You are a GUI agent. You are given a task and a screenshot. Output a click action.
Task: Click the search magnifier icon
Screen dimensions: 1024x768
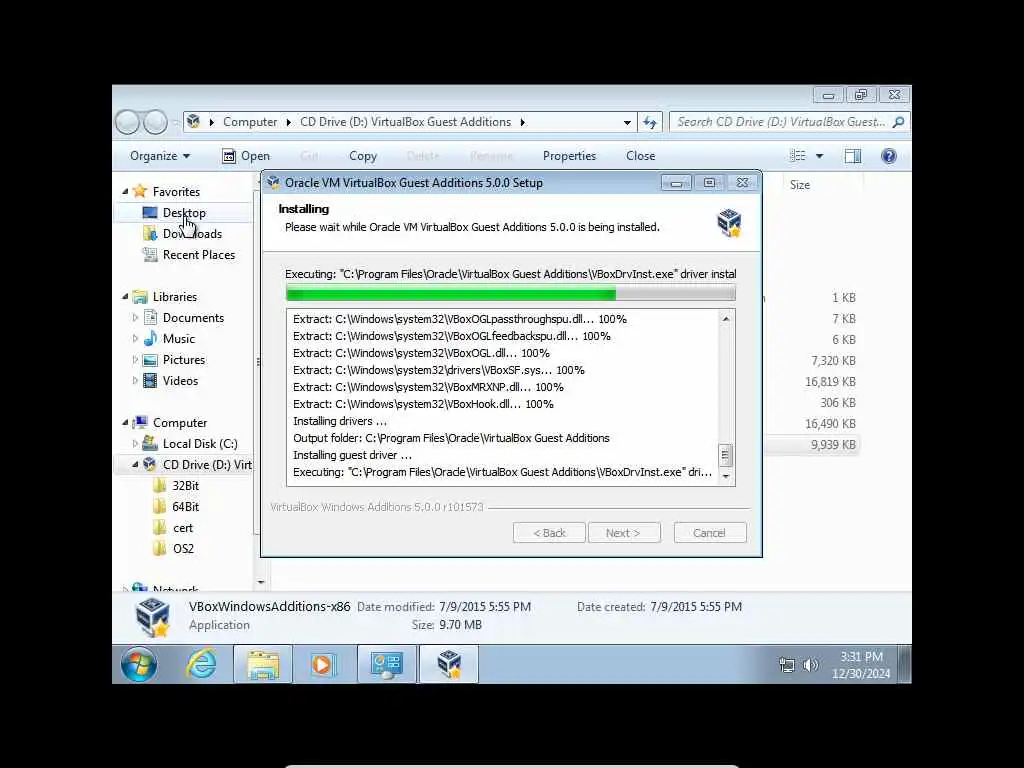(899, 122)
